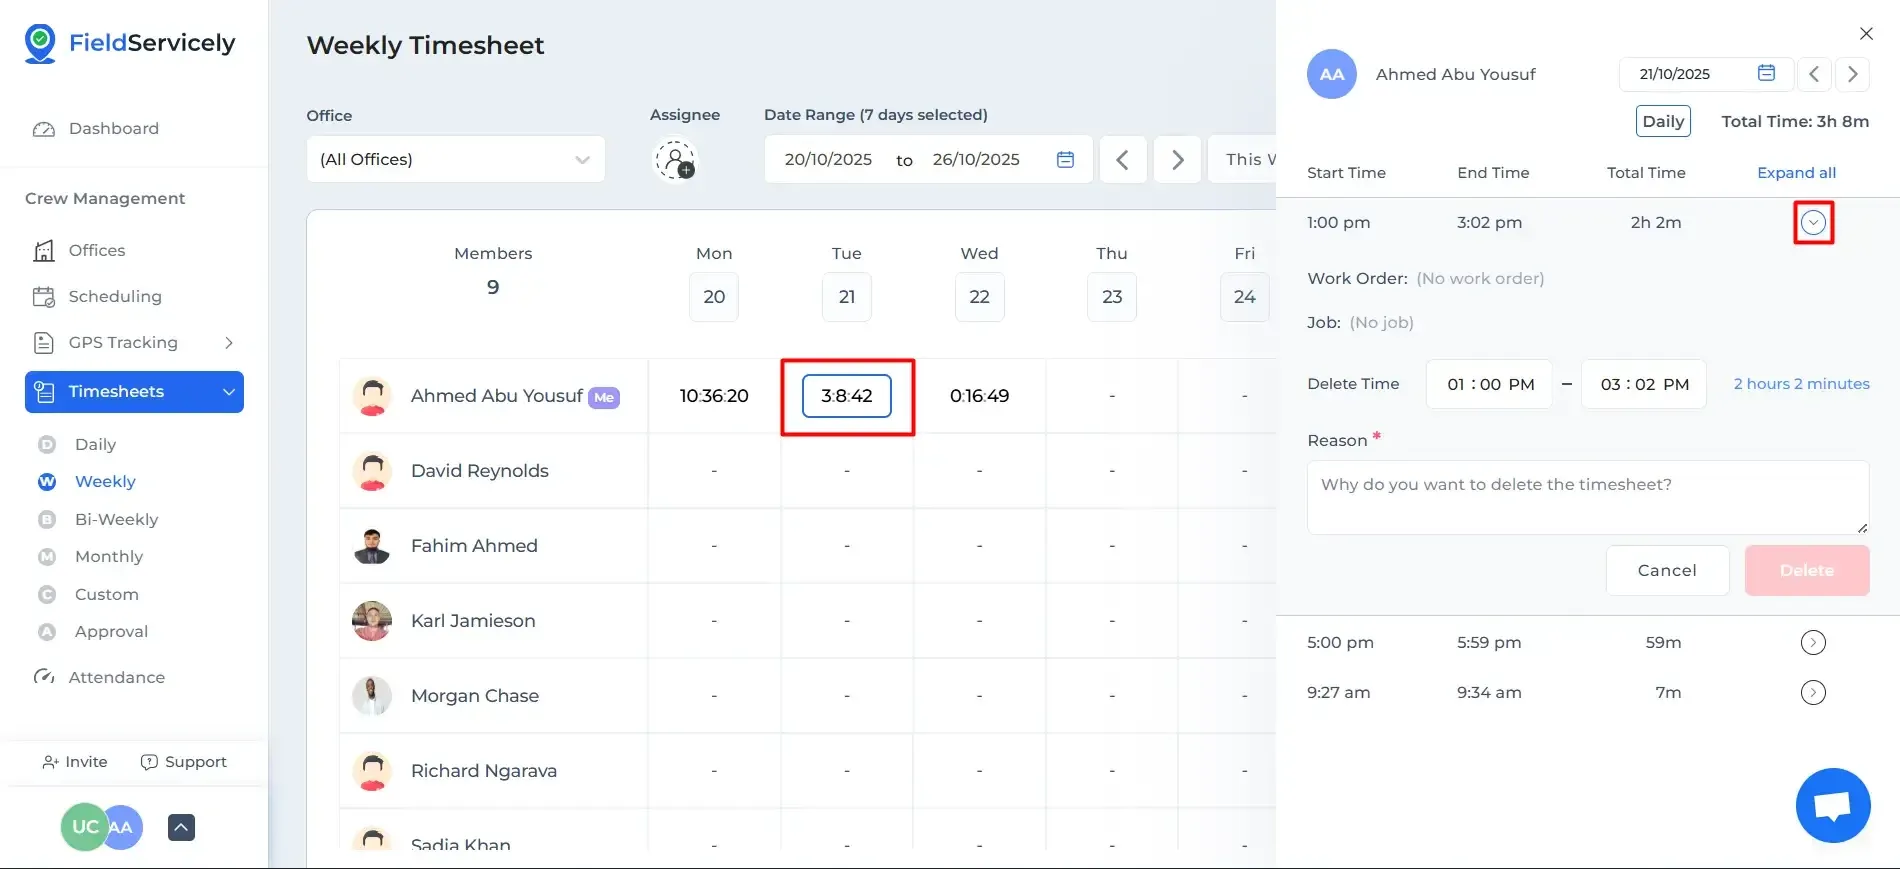The image size is (1900, 869).
Task: Open the date range calendar picker
Action: pos(1065,160)
